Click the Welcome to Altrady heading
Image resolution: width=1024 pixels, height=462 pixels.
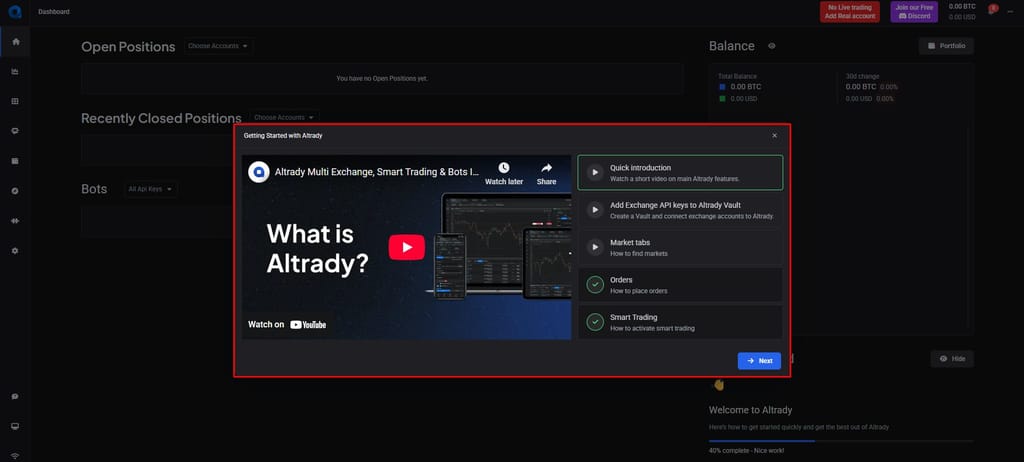point(750,410)
